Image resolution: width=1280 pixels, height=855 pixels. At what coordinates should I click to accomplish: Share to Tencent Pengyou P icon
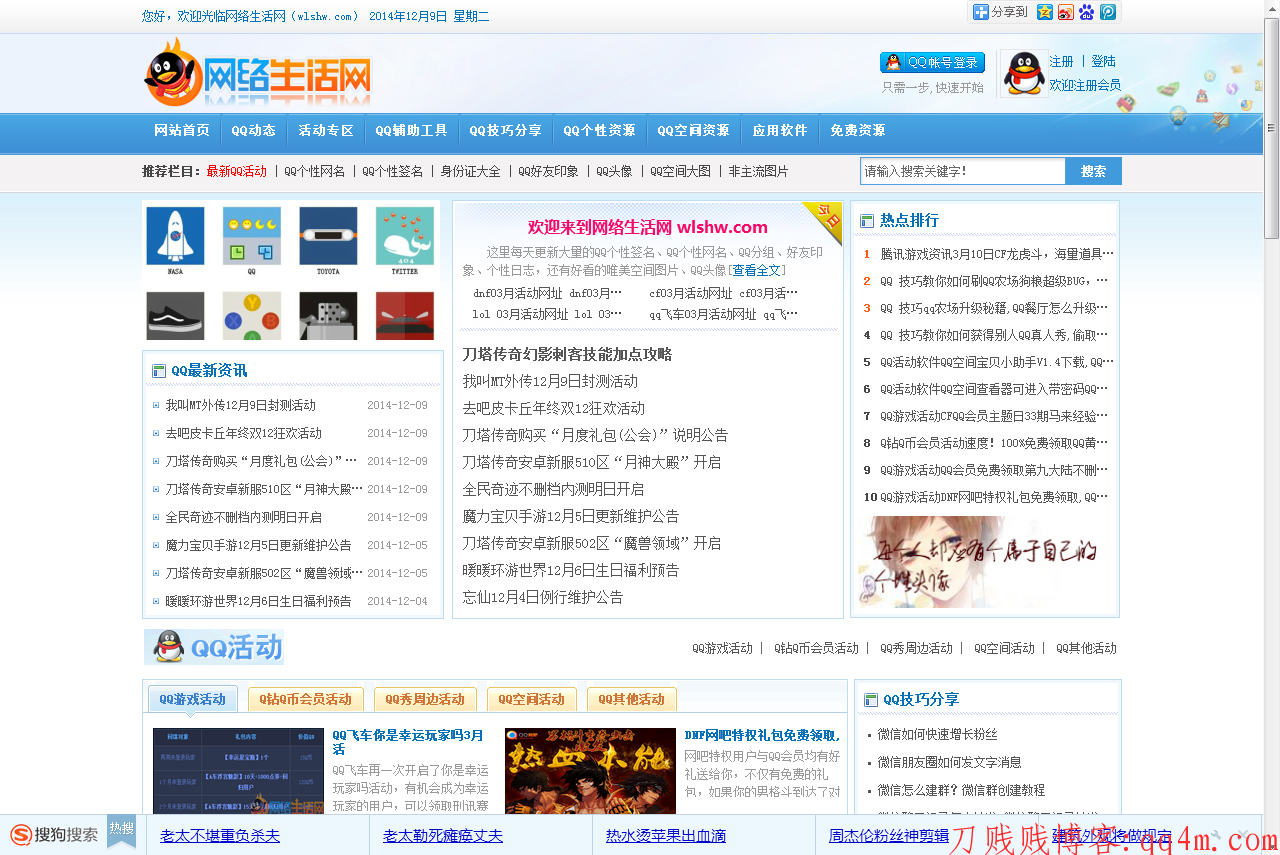(1108, 12)
